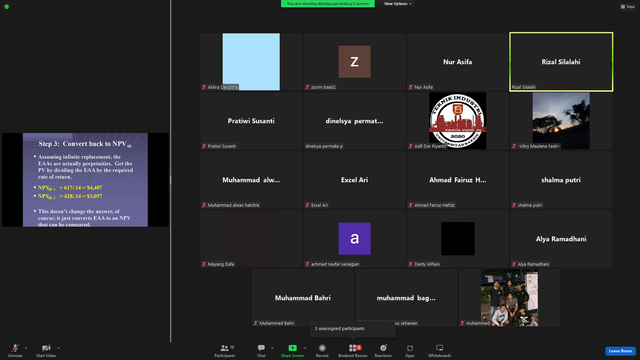This screenshot has height=360, width=640.
Task: Click Pratiwi Susanti's muted mic icon
Action: coord(204,146)
